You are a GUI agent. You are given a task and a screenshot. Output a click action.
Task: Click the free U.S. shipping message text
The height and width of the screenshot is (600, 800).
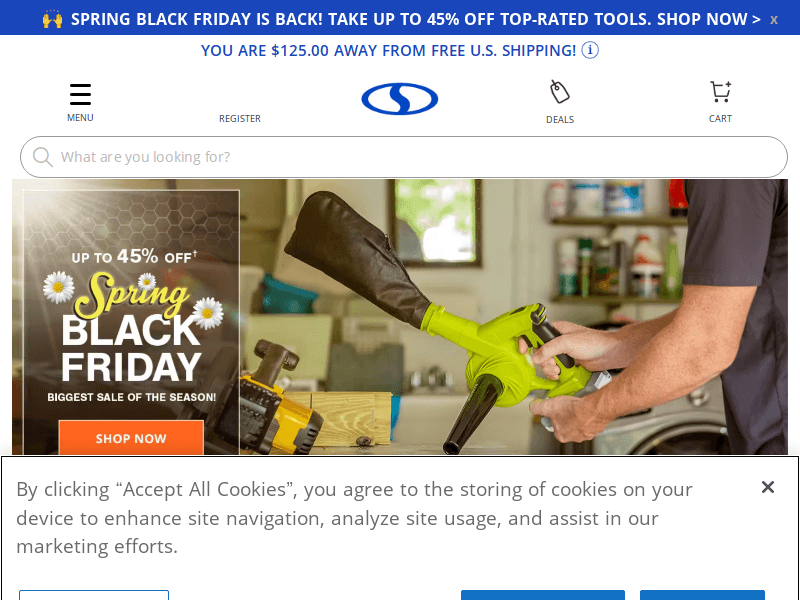coord(388,51)
